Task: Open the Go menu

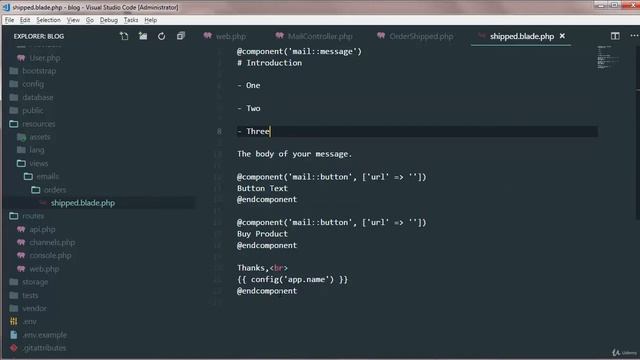Action: (90, 20)
